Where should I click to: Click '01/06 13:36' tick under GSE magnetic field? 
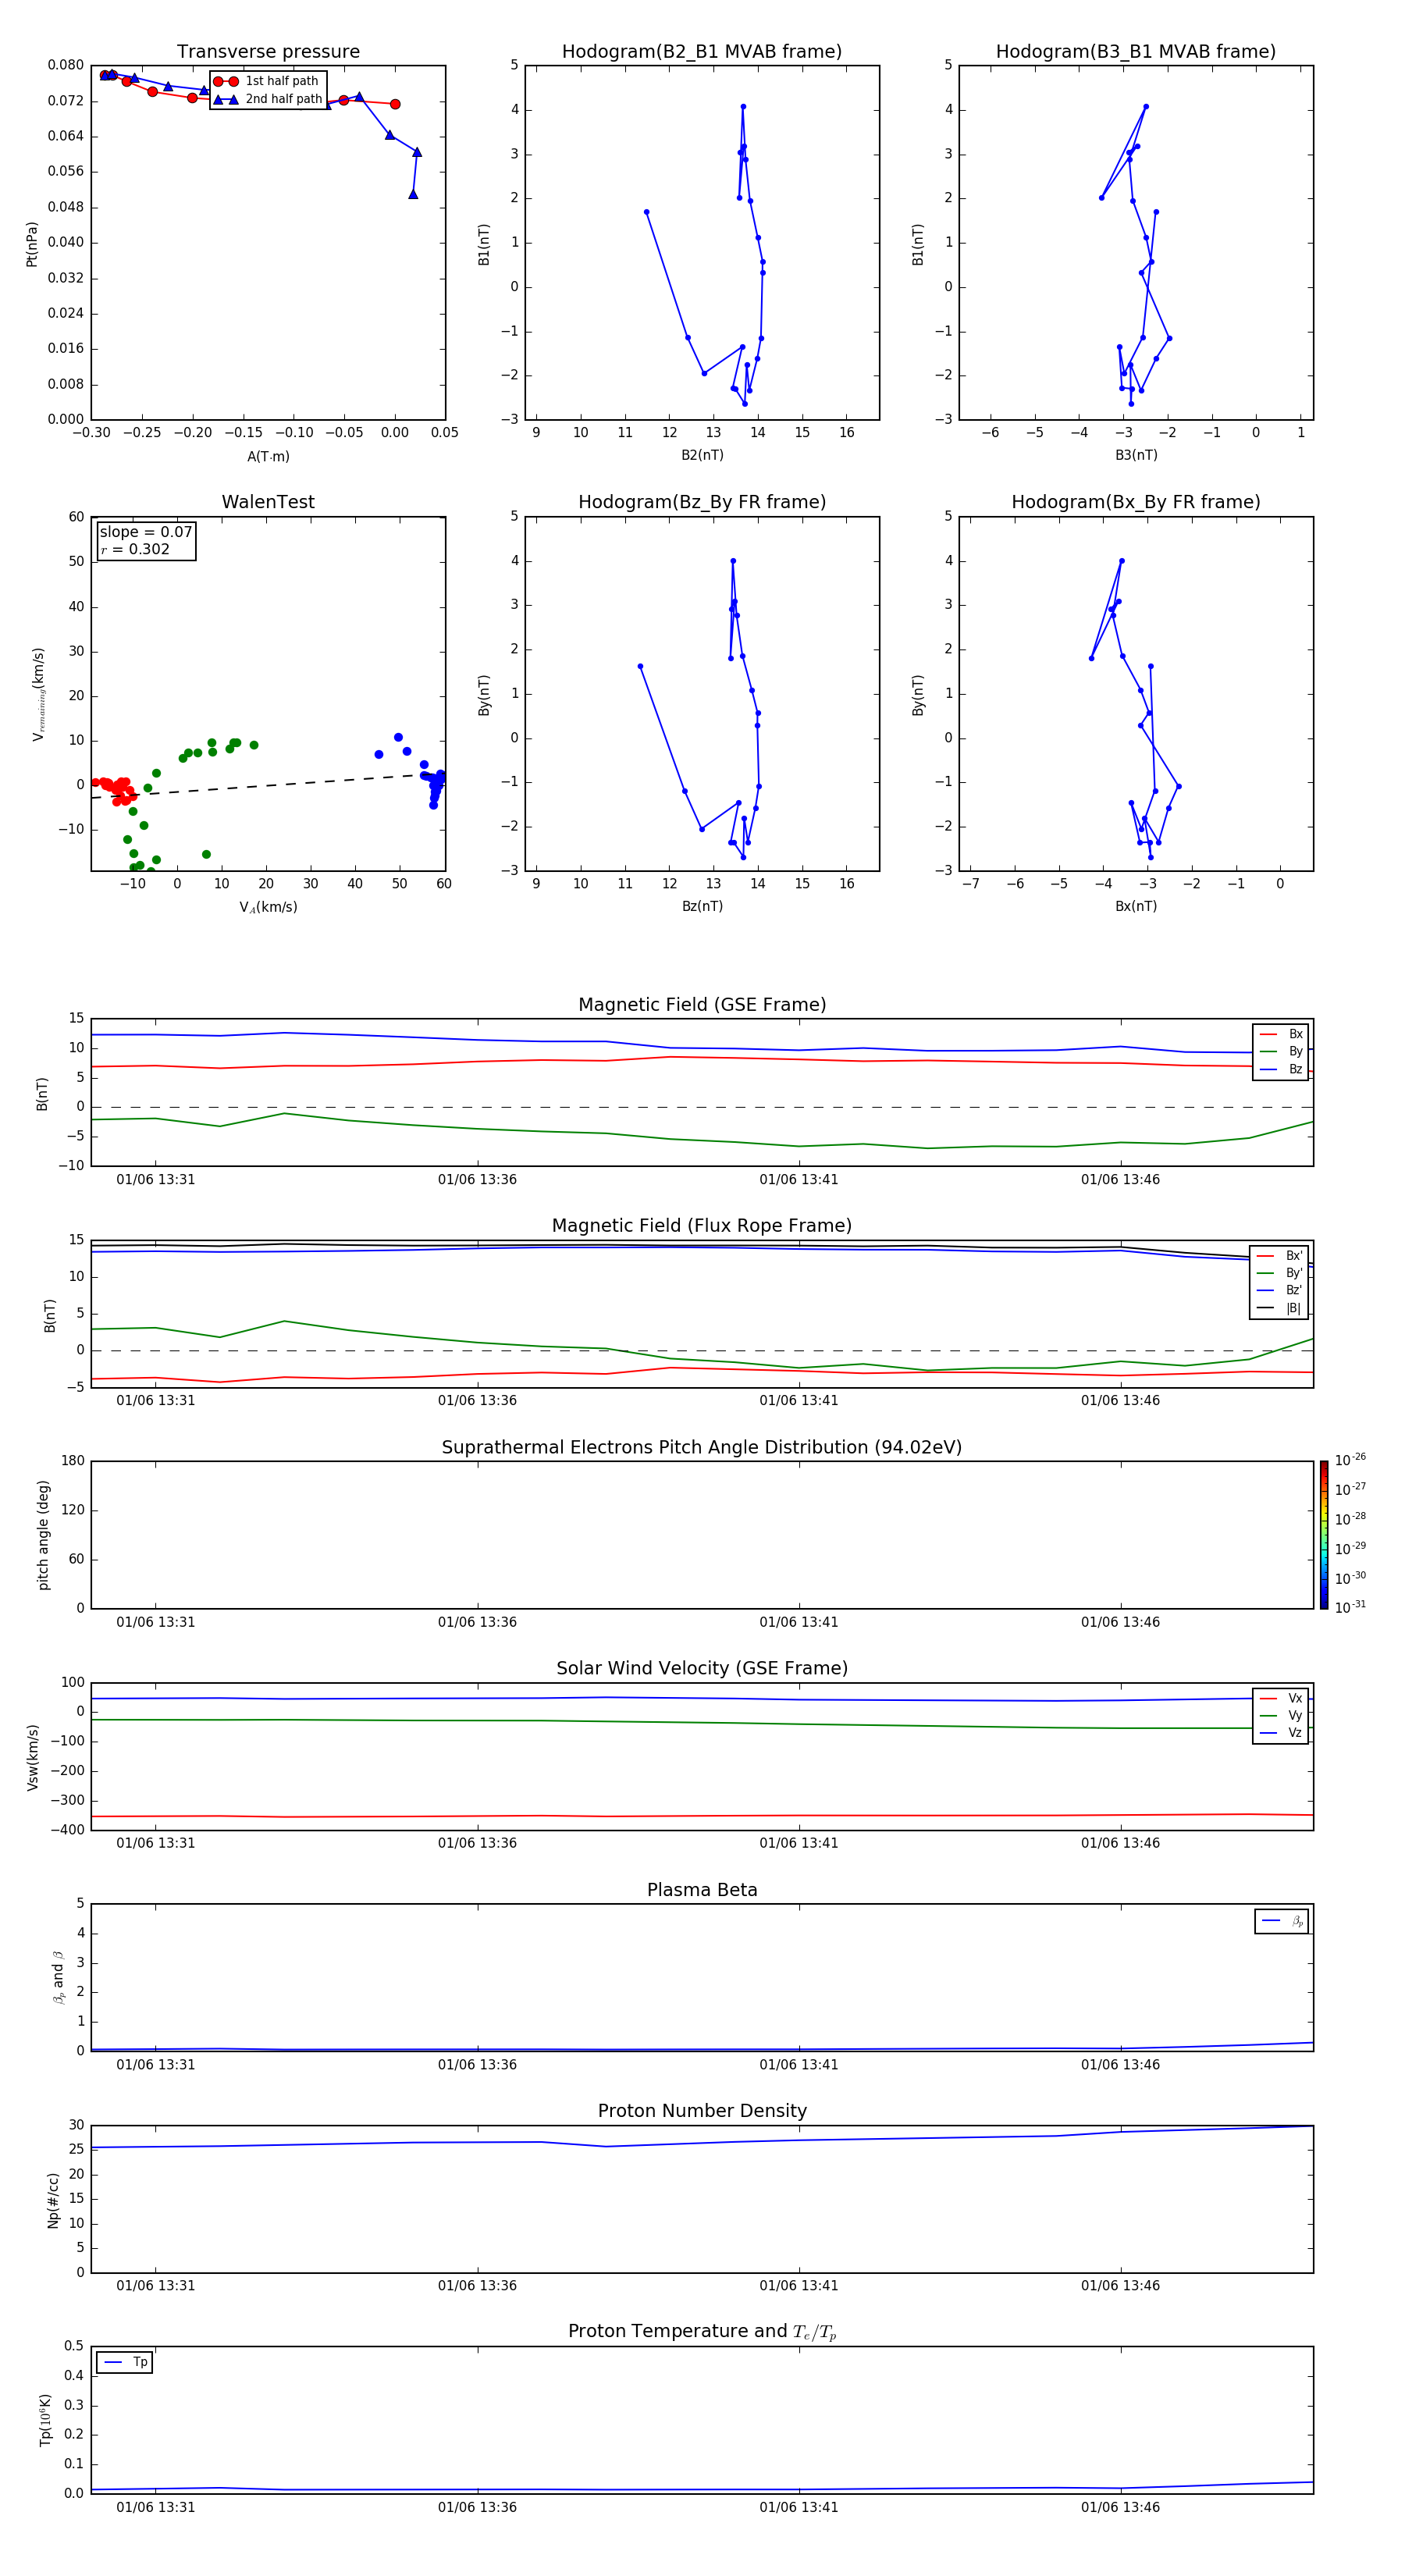477,1180
